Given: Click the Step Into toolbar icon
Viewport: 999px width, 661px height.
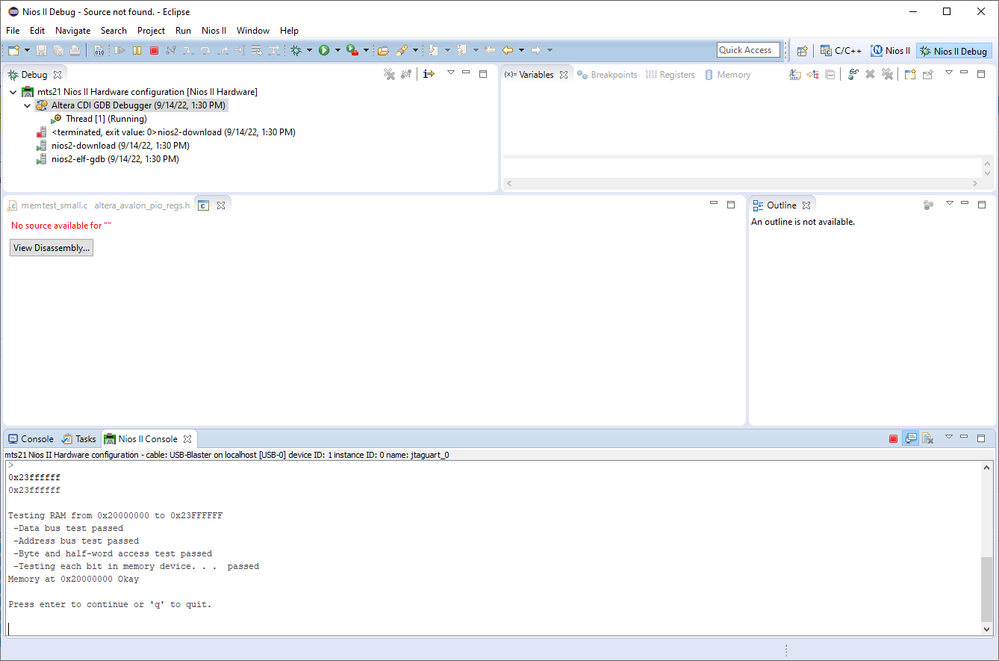Looking at the screenshot, I should click(188, 50).
